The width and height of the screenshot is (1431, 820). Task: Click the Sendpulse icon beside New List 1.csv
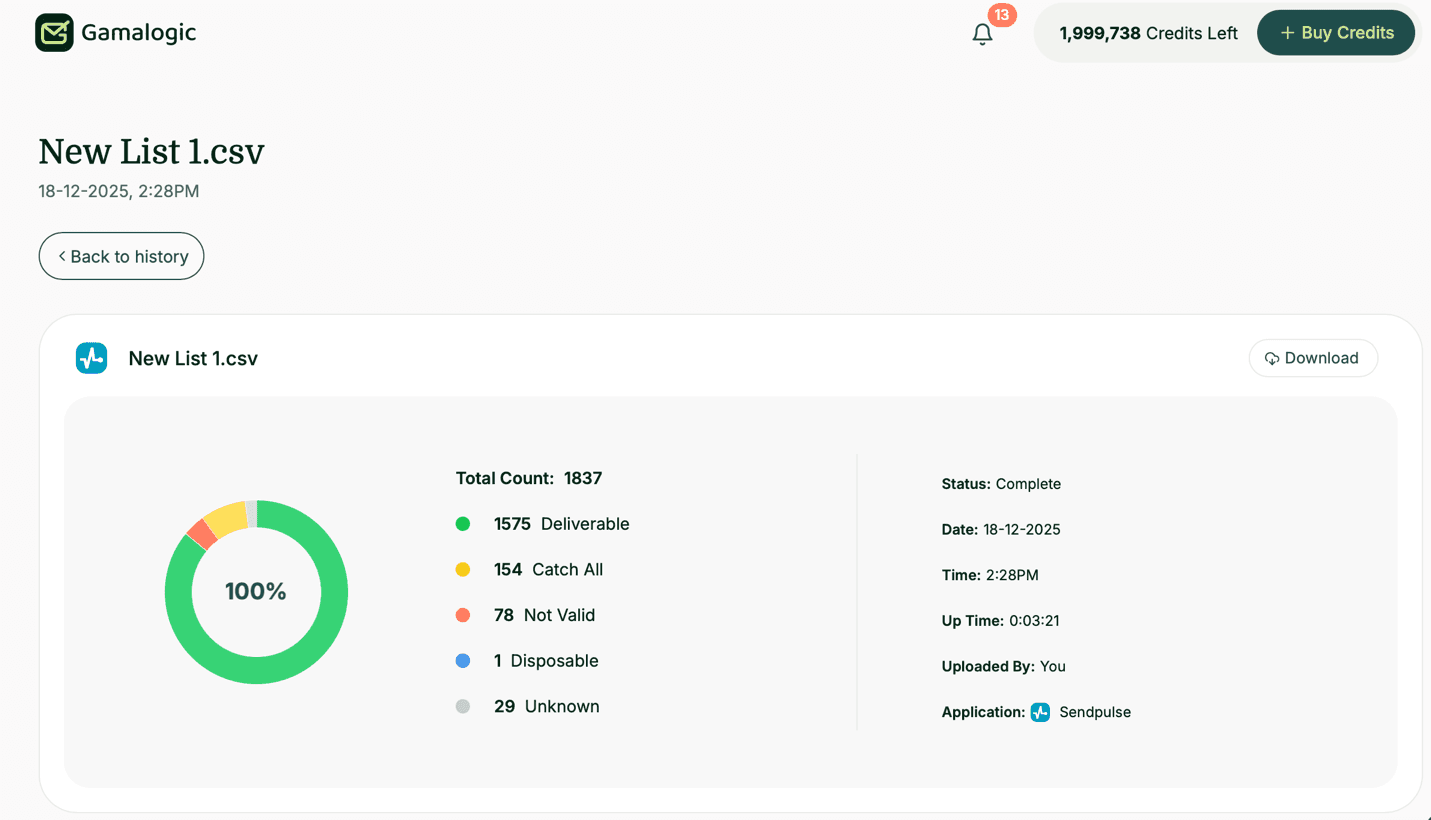91,357
